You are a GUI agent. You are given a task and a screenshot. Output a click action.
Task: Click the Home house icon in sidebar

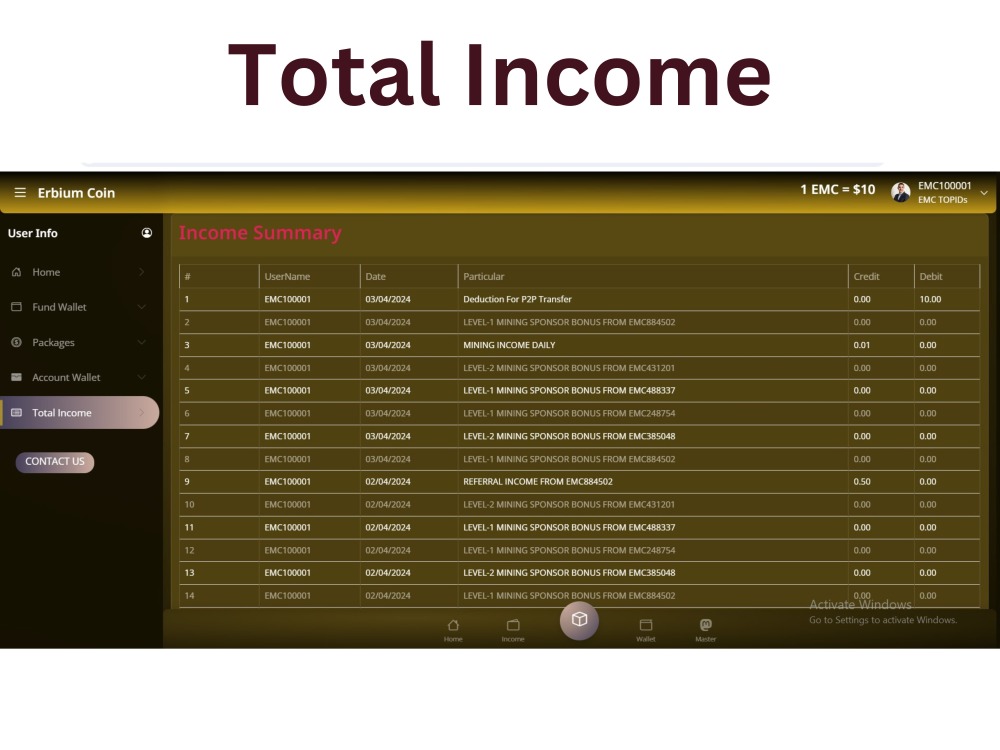point(17,272)
